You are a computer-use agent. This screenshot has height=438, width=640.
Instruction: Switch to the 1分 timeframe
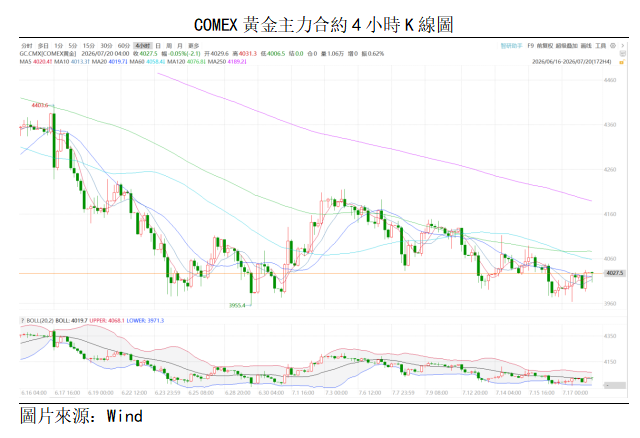(59, 46)
